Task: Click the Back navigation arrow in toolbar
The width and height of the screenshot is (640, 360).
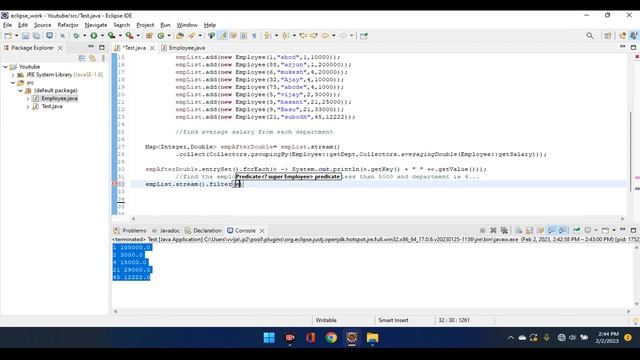Action: (x=325, y=36)
